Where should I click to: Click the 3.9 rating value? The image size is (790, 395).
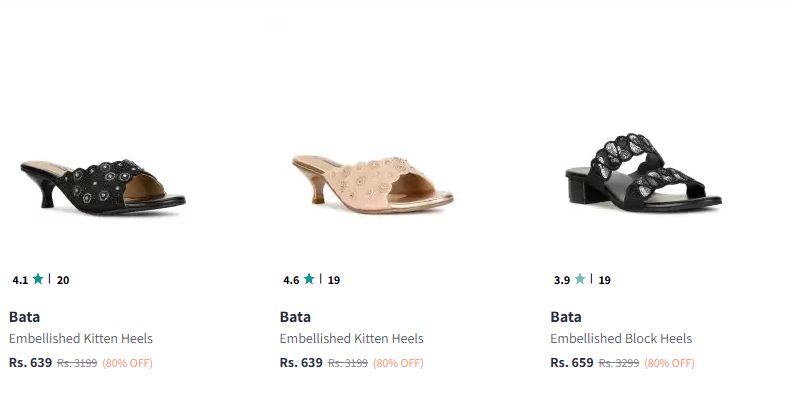(562, 280)
